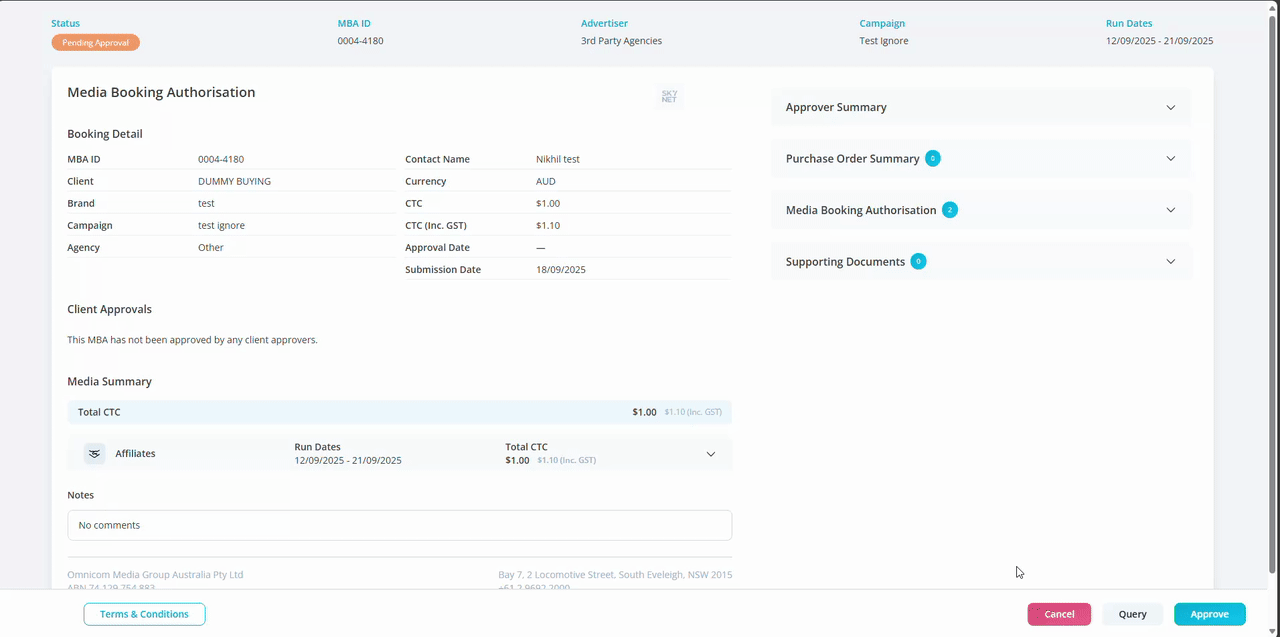The height and width of the screenshot is (637, 1280).
Task: Click the Affiliates layers icon
Action: pos(95,454)
